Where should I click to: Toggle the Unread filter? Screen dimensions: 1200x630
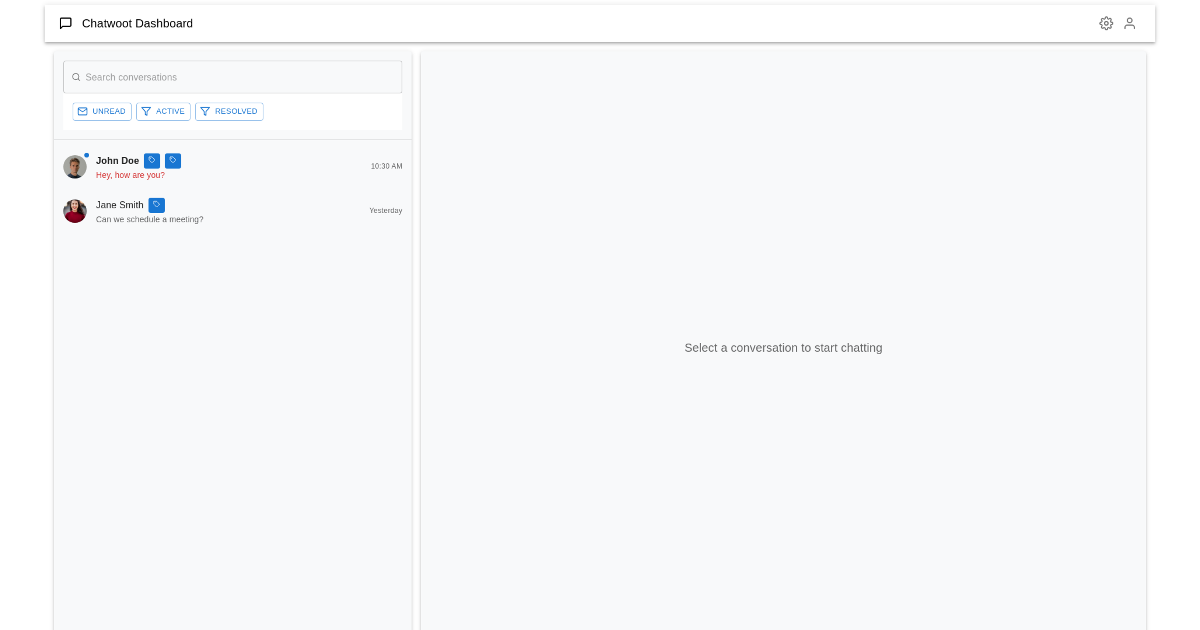[102, 111]
